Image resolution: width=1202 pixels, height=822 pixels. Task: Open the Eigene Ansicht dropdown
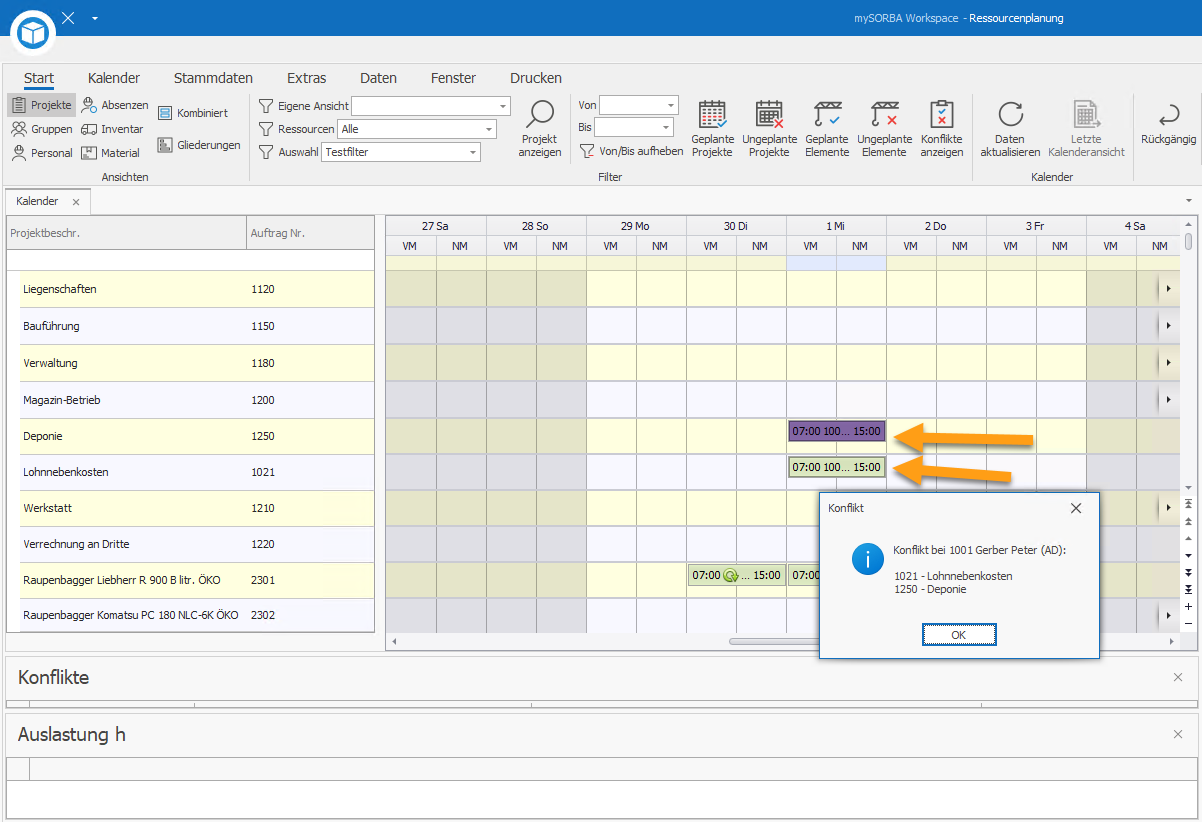[502, 106]
